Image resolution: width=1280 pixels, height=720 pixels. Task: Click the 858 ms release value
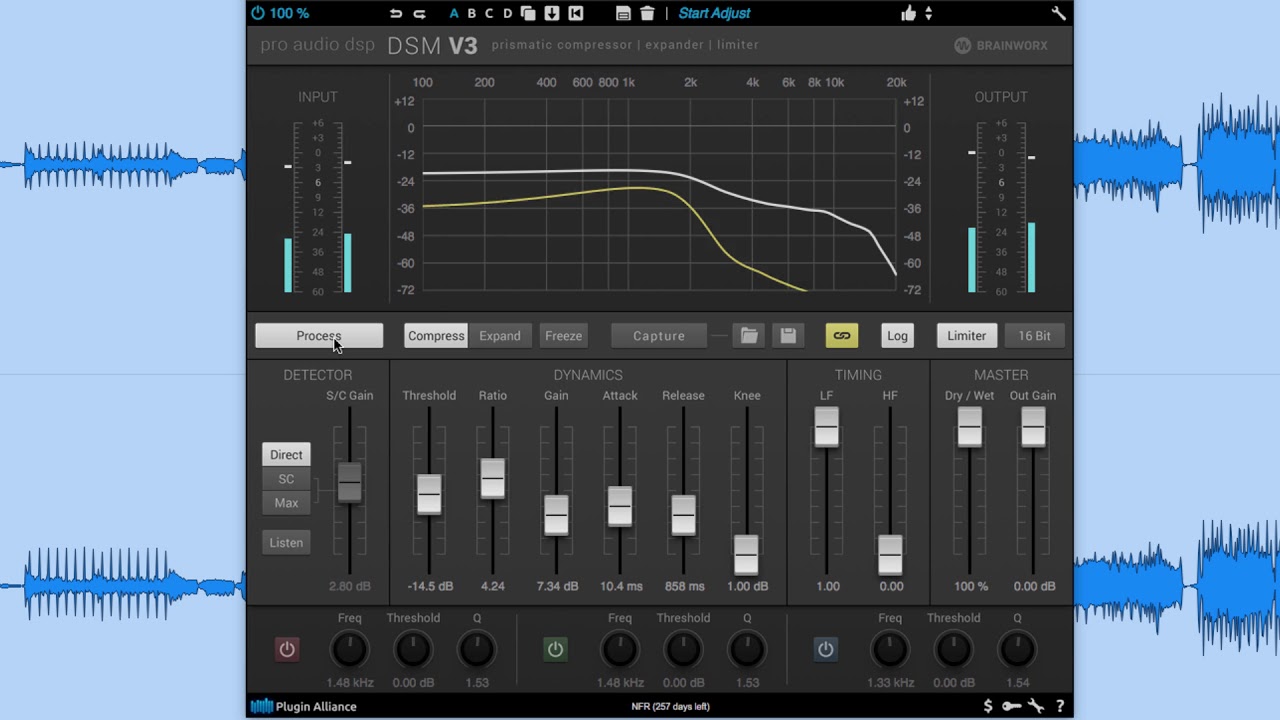pyautogui.click(x=684, y=586)
